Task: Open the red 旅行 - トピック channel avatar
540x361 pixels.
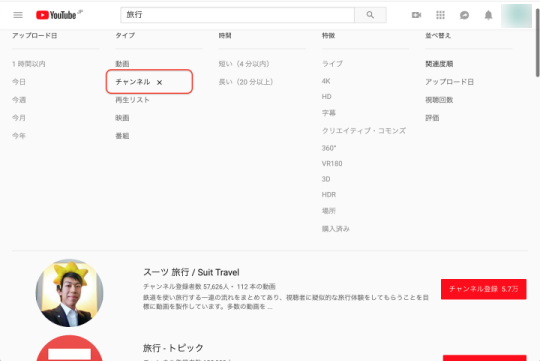Action: 70,348
